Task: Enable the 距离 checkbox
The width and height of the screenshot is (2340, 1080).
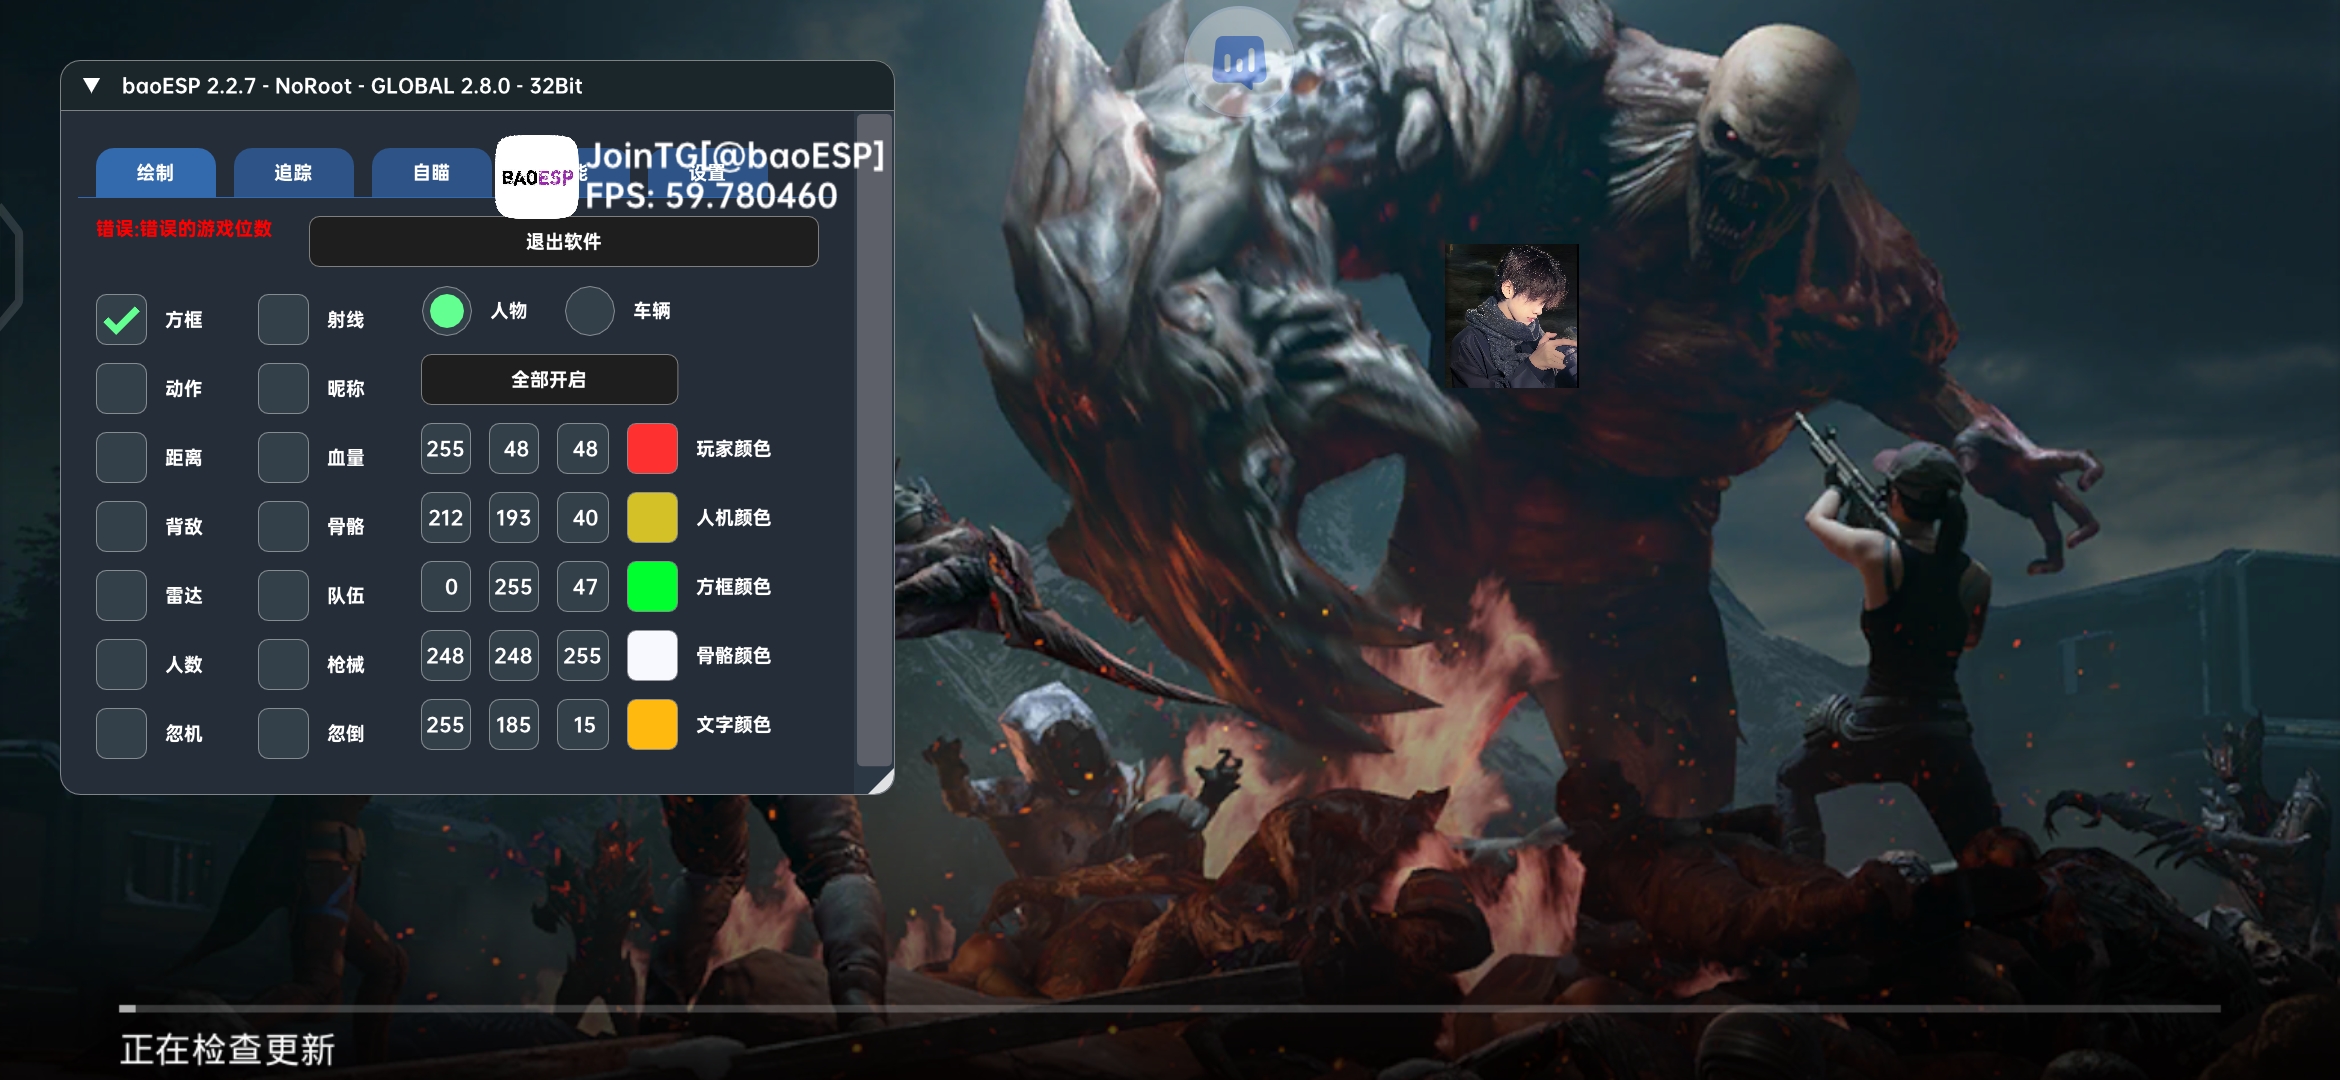Action: tap(122, 458)
